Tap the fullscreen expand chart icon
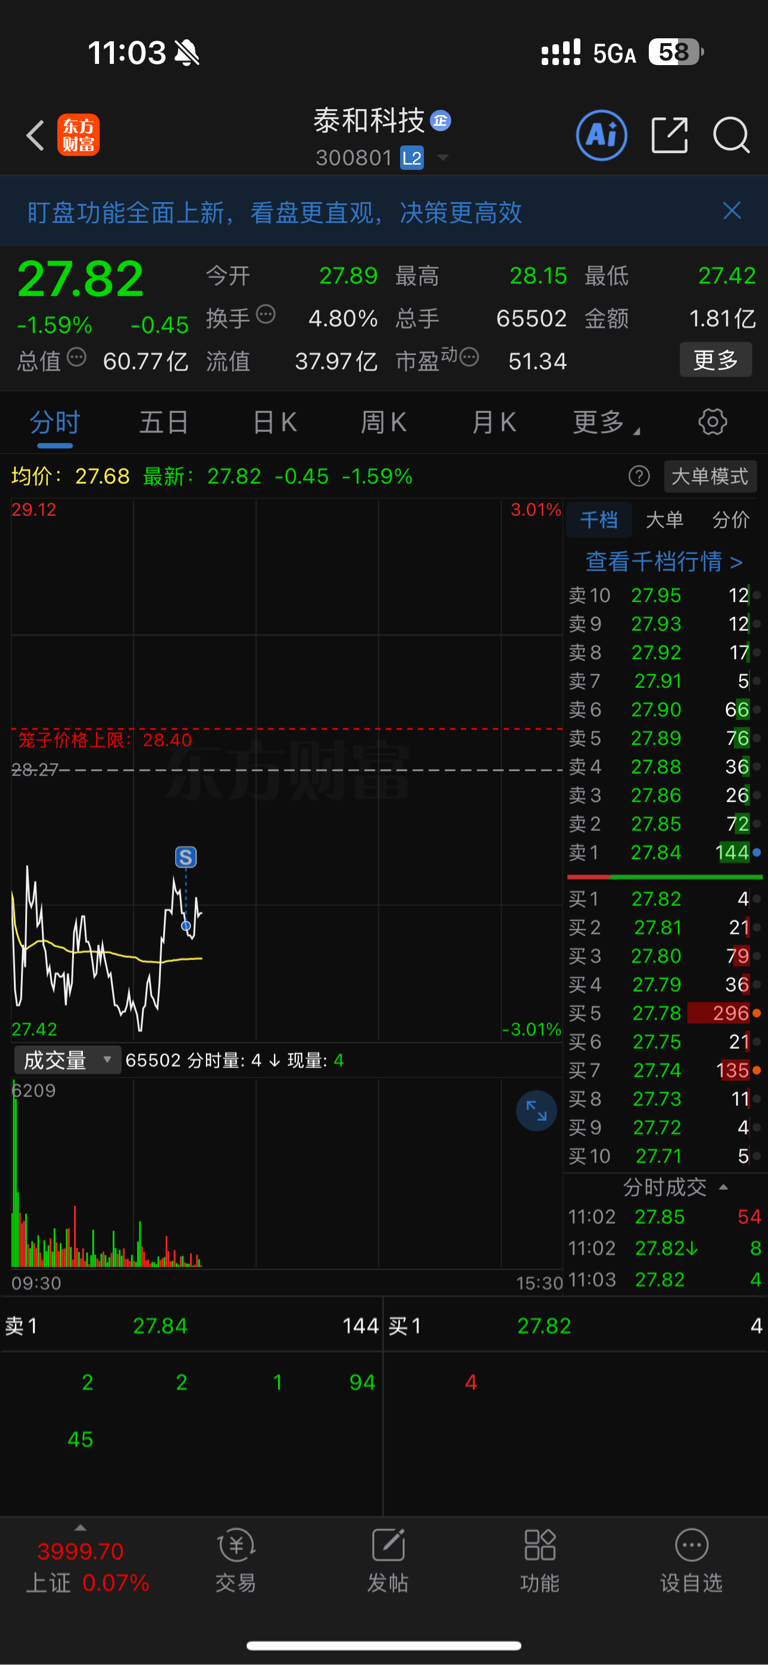The height and width of the screenshot is (1665, 768). pos(536,1111)
